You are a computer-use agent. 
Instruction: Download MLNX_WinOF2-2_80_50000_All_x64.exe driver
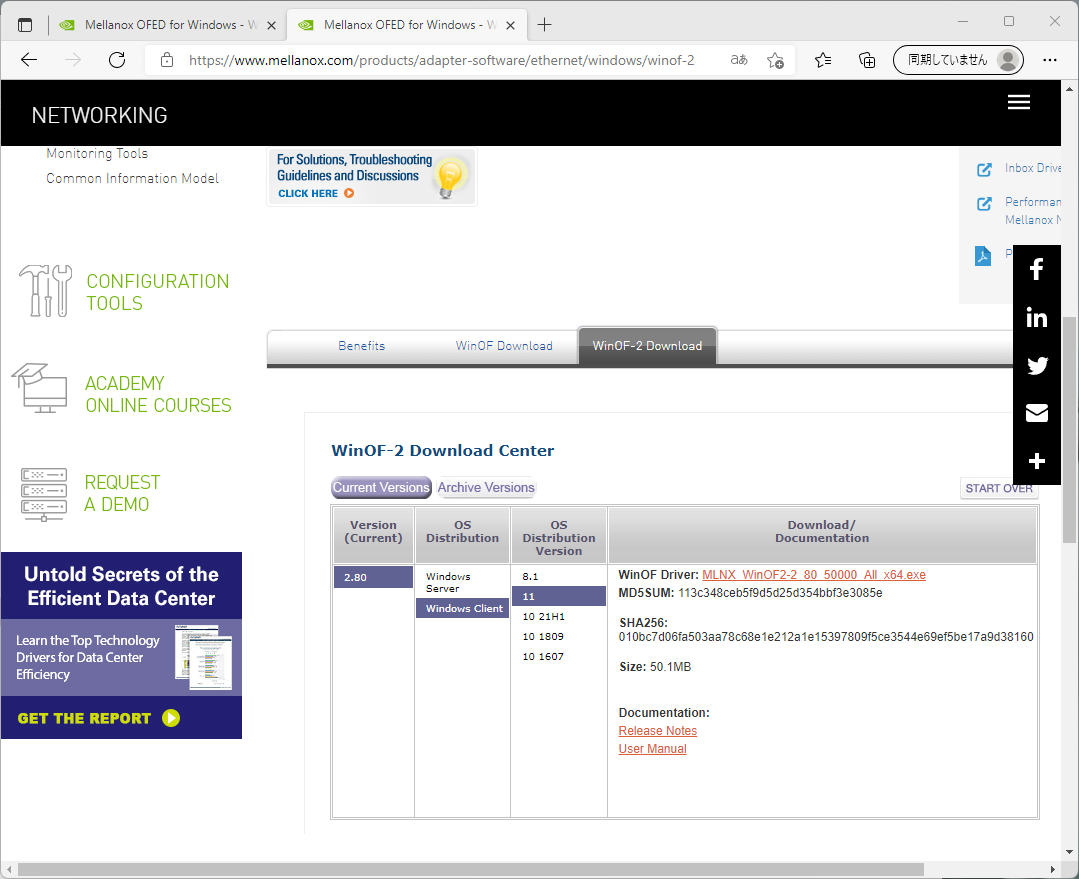click(x=813, y=575)
